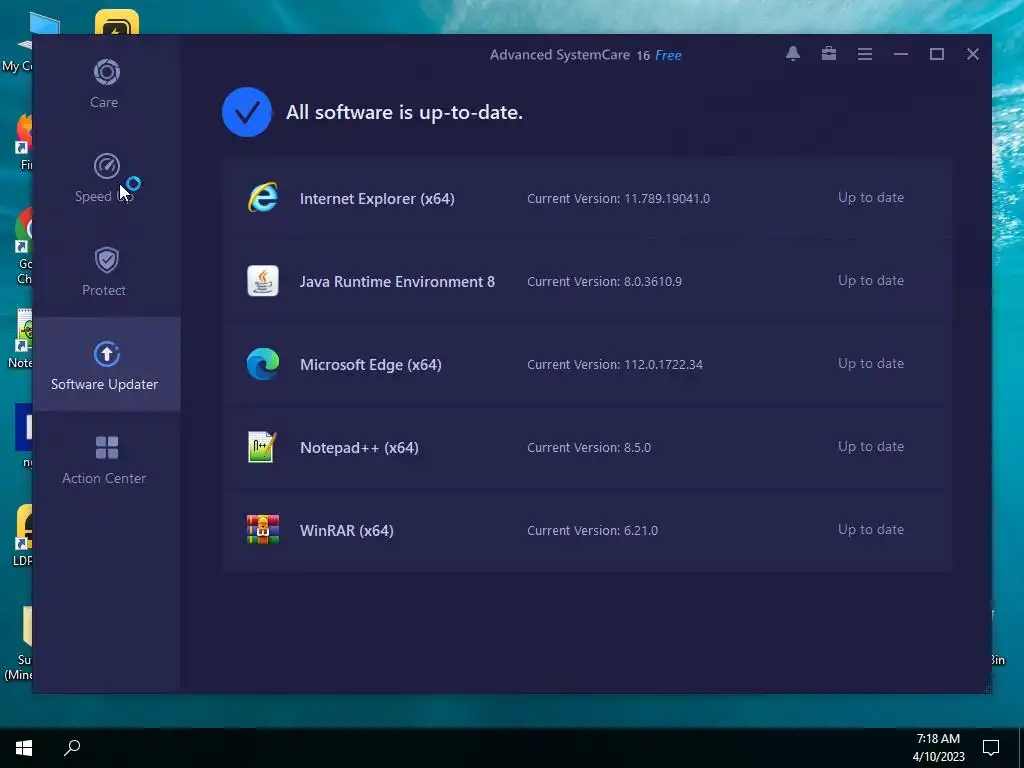Maximize the Advanced SystemCare window
Viewport: 1024px width, 768px height.
(936, 54)
